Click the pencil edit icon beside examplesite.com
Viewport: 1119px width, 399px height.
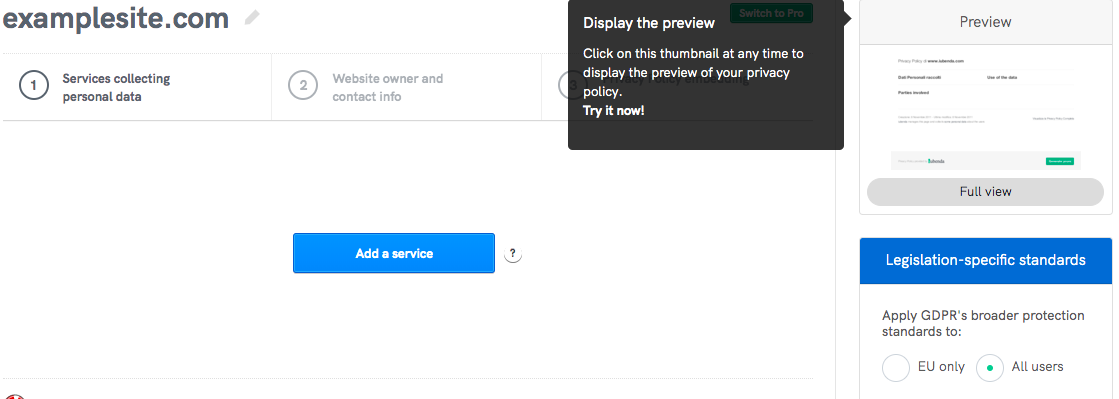252,18
